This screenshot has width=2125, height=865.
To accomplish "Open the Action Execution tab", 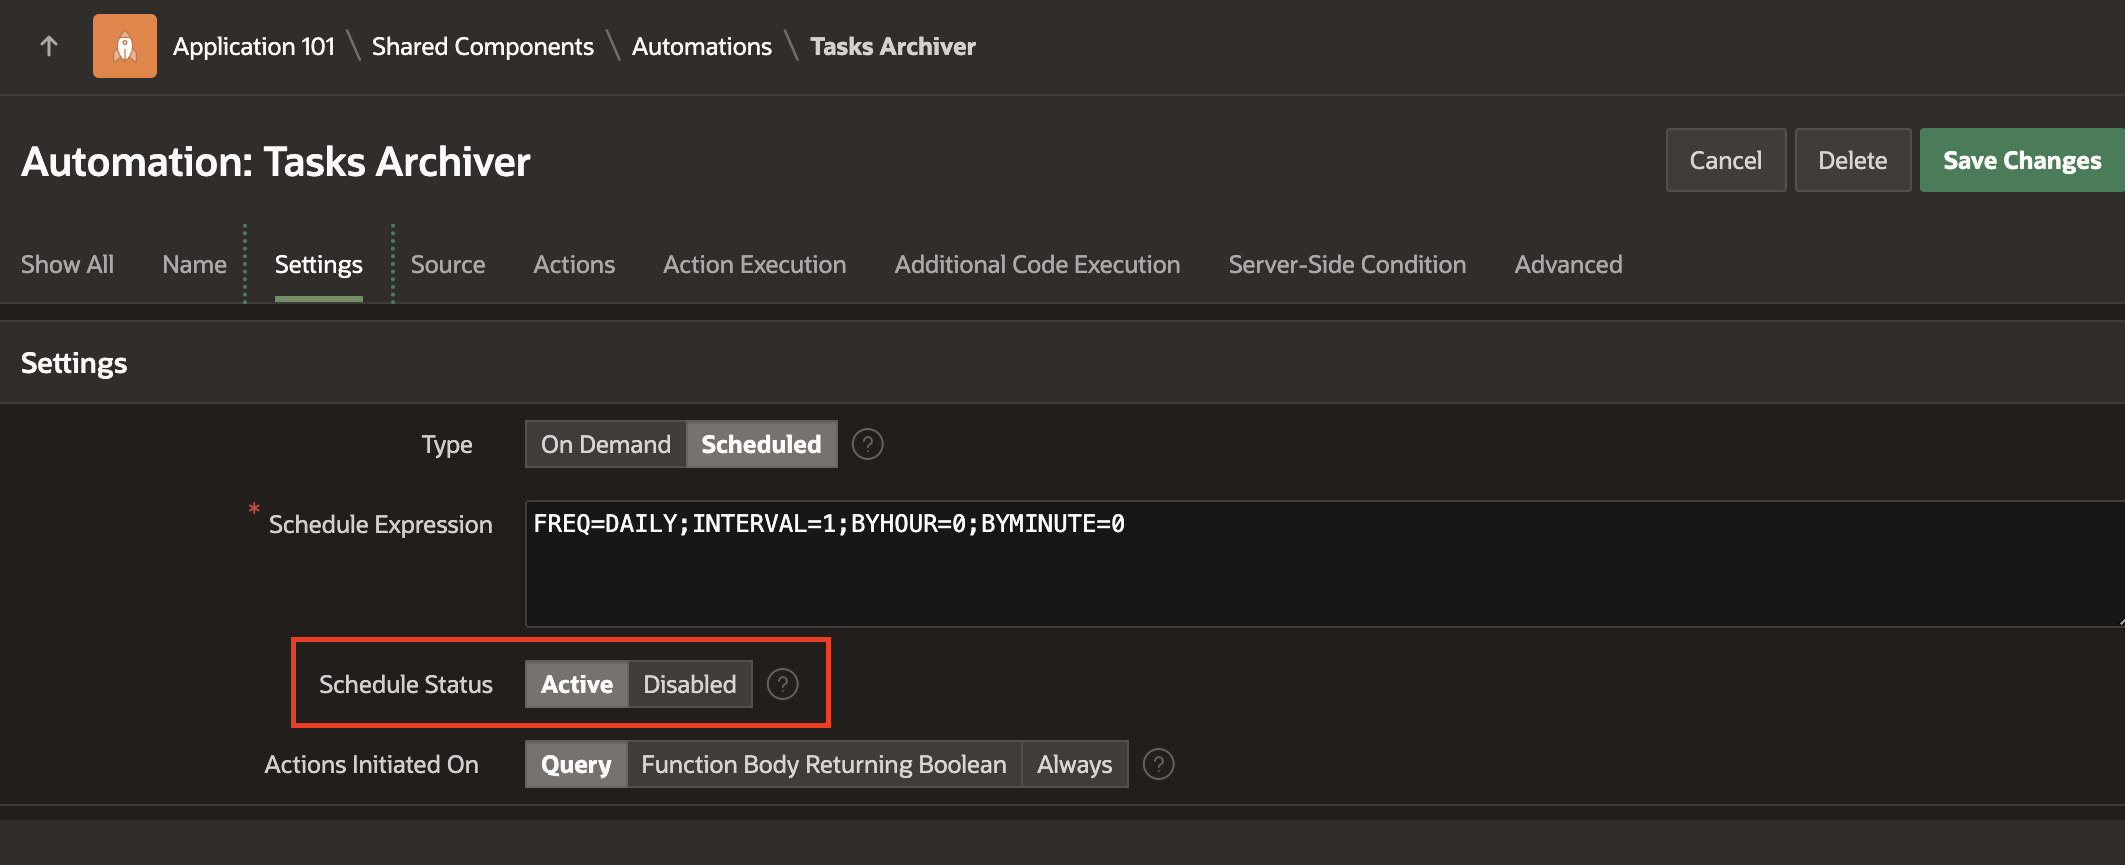I will (x=754, y=264).
